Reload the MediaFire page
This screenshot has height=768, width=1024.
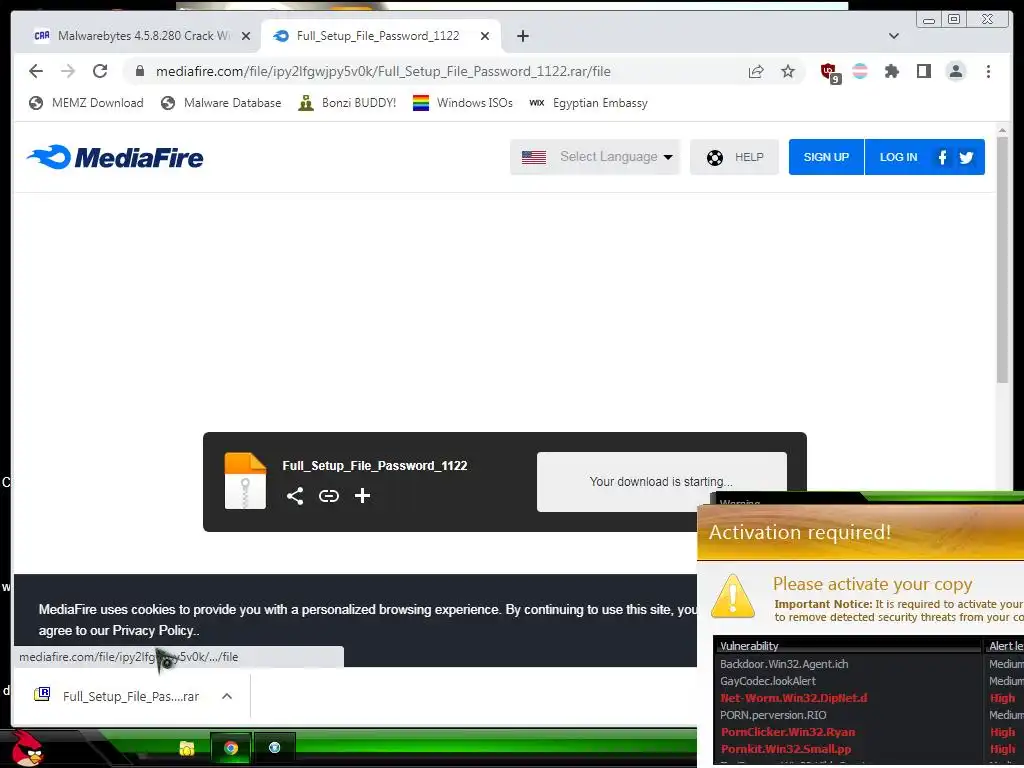100,71
